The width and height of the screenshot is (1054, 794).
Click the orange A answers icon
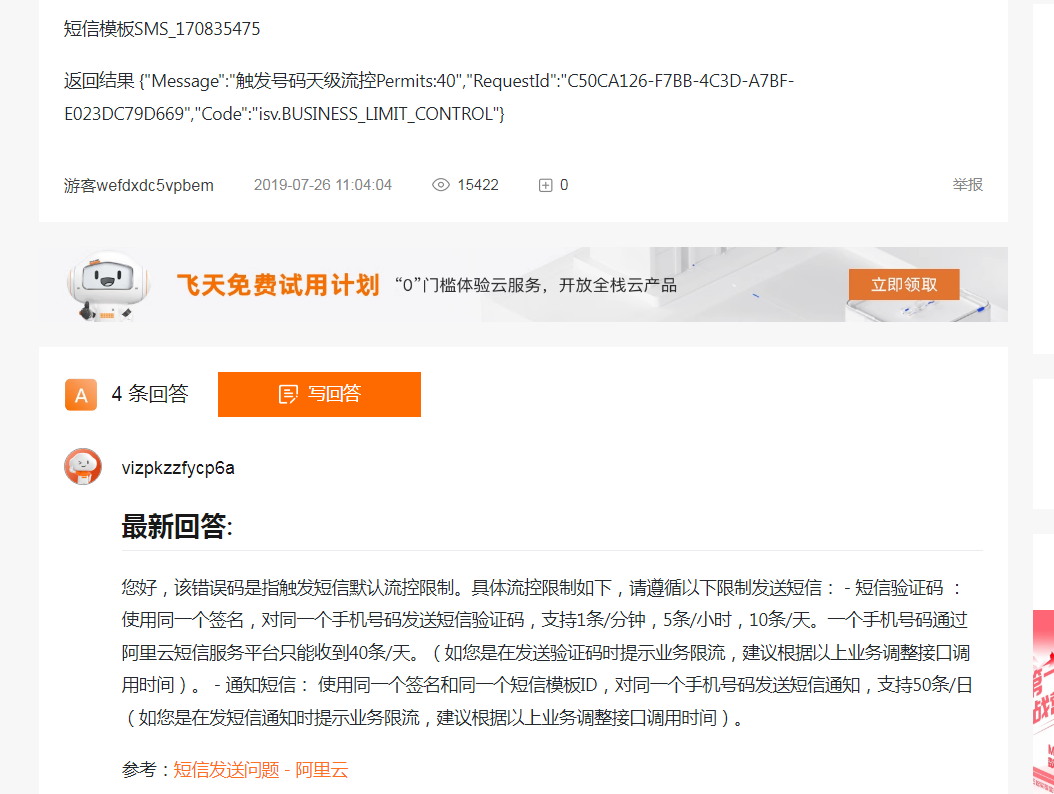[81, 395]
